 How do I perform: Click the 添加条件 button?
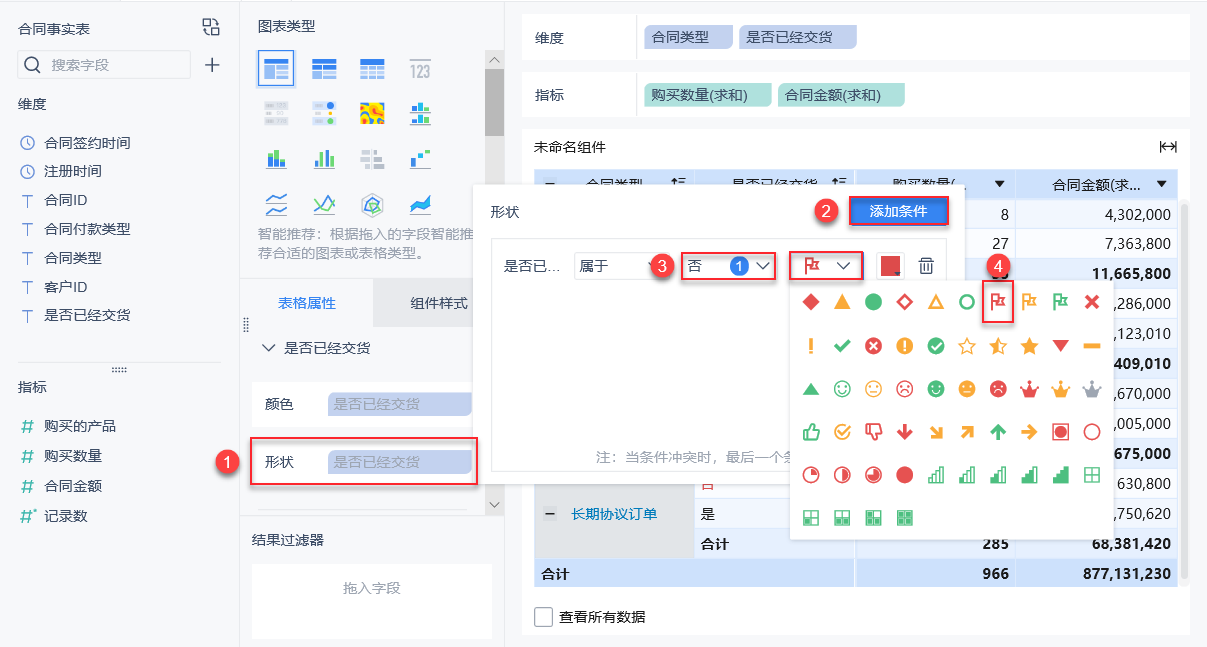(898, 211)
